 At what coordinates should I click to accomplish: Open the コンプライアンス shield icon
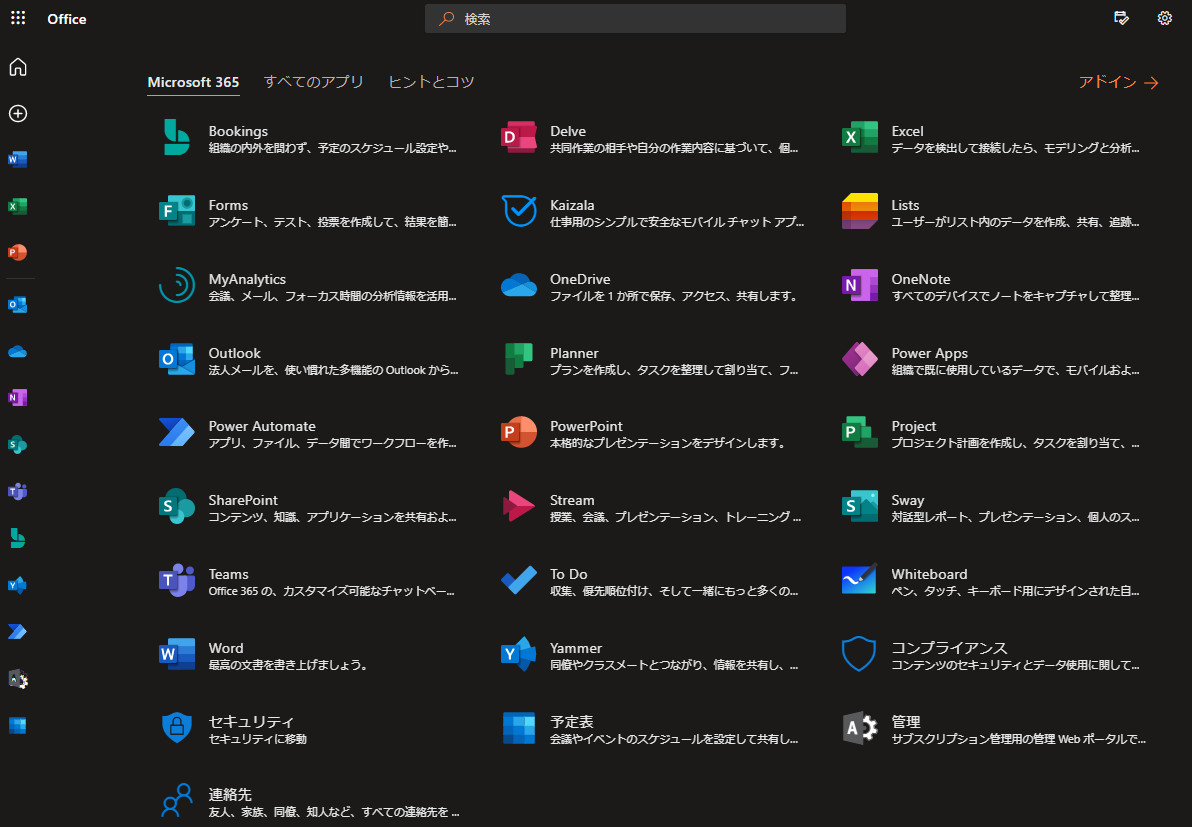pos(860,654)
